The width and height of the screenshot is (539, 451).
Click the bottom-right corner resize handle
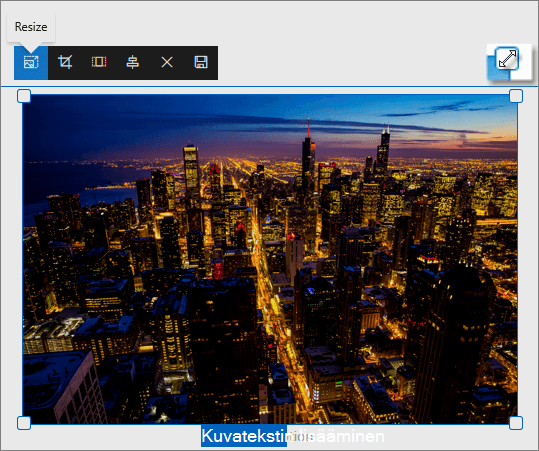tap(516, 423)
